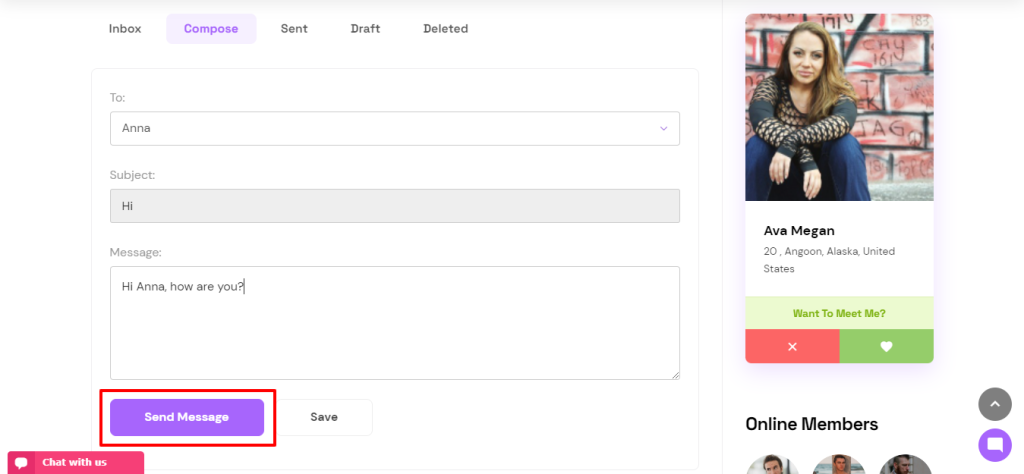Viewport: 1024px width, 474px height.
Task: Open Ava Megan's profile name link
Action: coord(799,230)
